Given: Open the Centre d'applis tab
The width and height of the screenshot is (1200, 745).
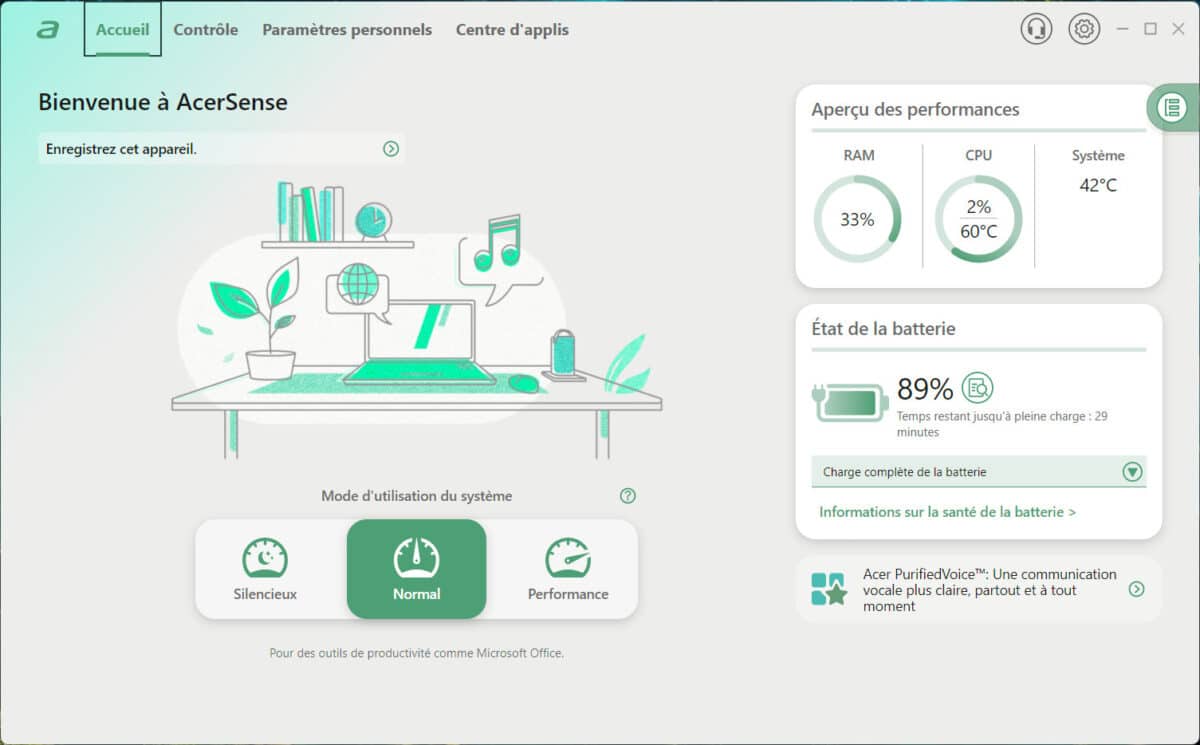Looking at the screenshot, I should click(512, 29).
